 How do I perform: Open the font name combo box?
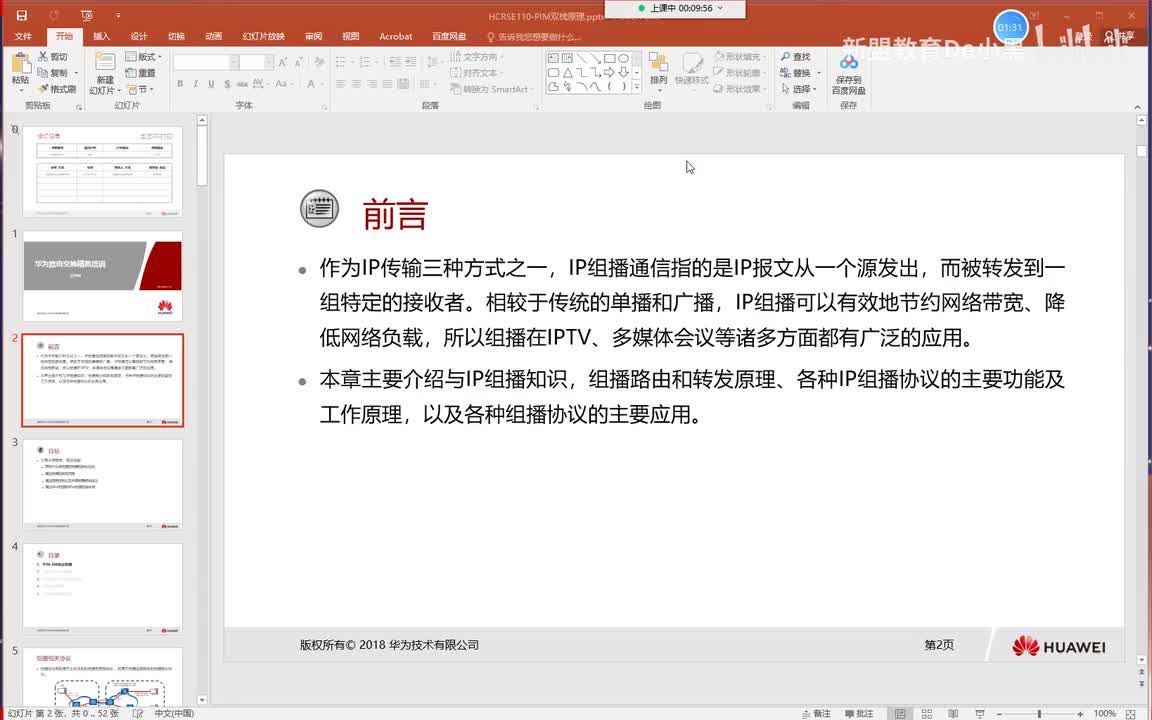[206, 62]
